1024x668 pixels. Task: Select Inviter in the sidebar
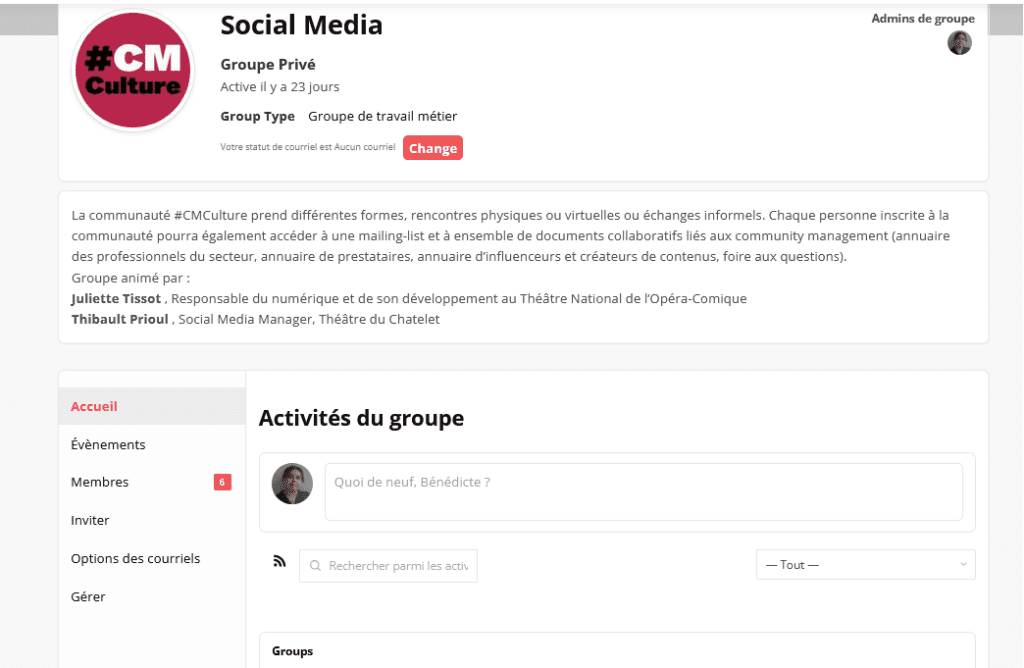coord(90,520)
